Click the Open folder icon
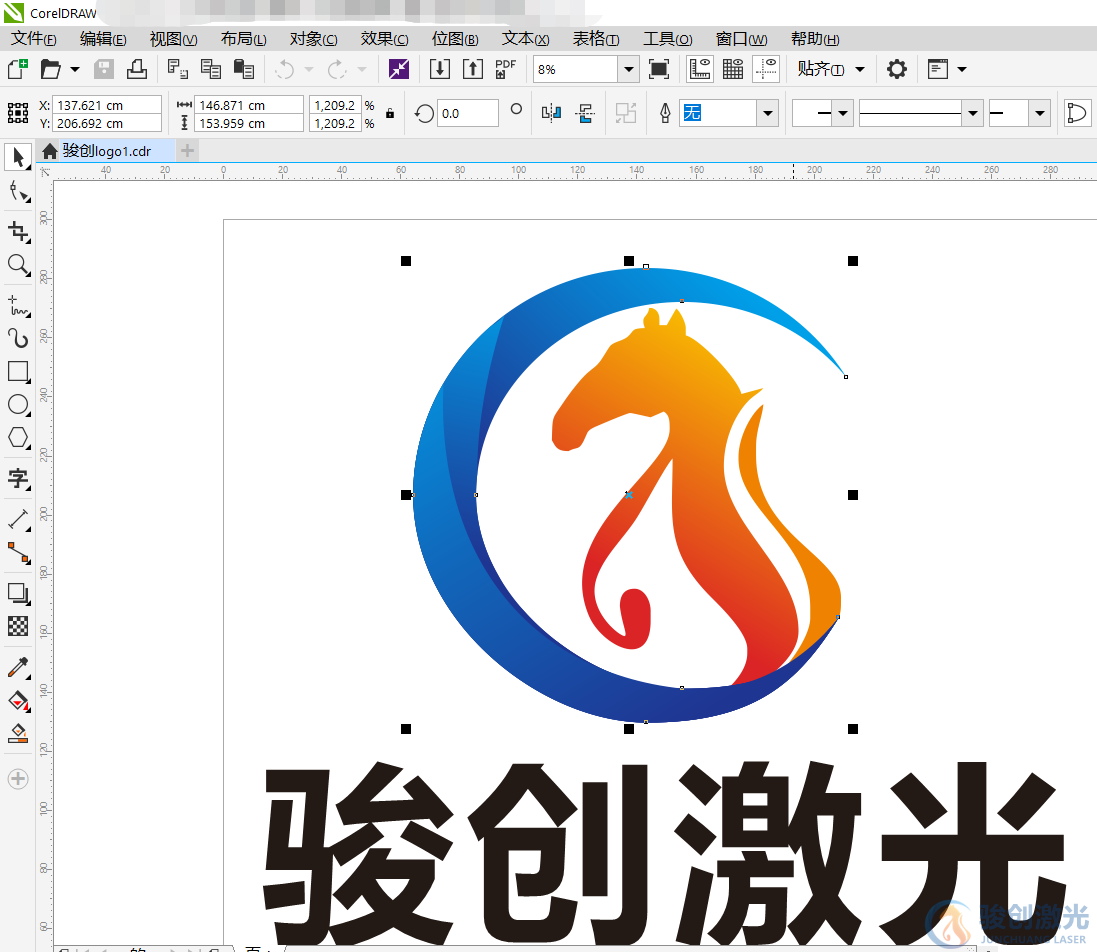The height and width of the screenshot is (952, 1097). (x=50, y=69)
